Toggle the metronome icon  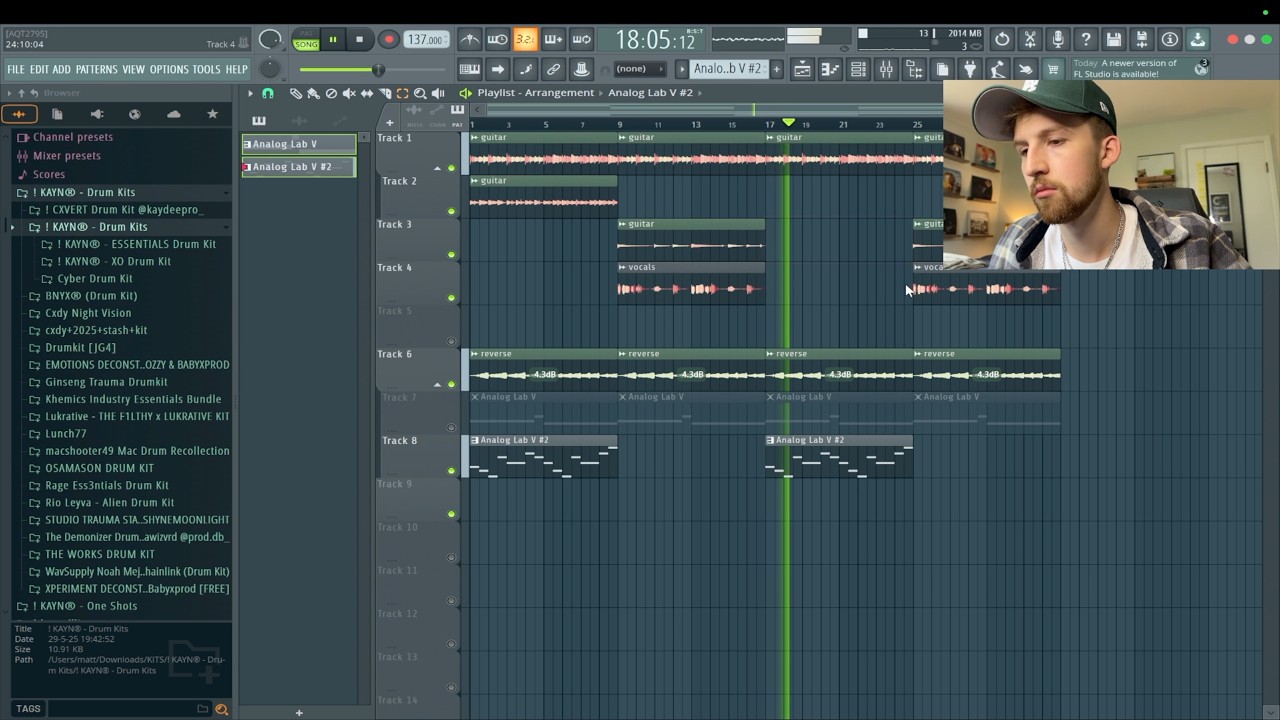pos(469,40)
